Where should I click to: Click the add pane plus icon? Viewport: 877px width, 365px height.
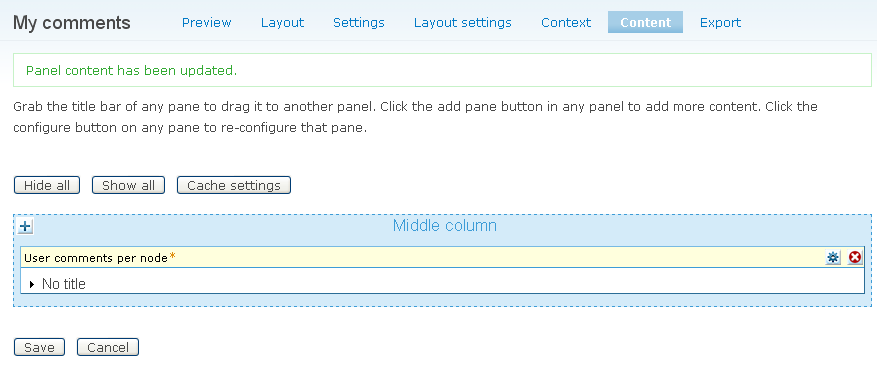click(25, 226)
